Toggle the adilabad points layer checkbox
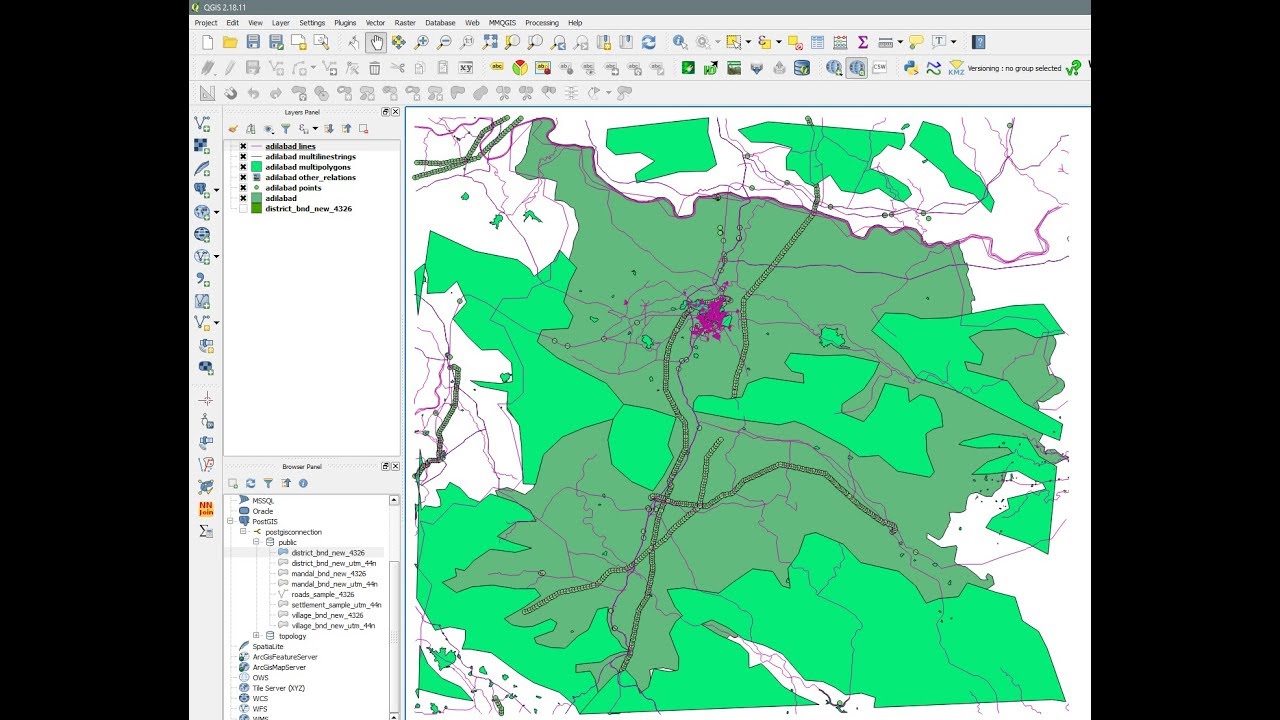 point(243,188)
